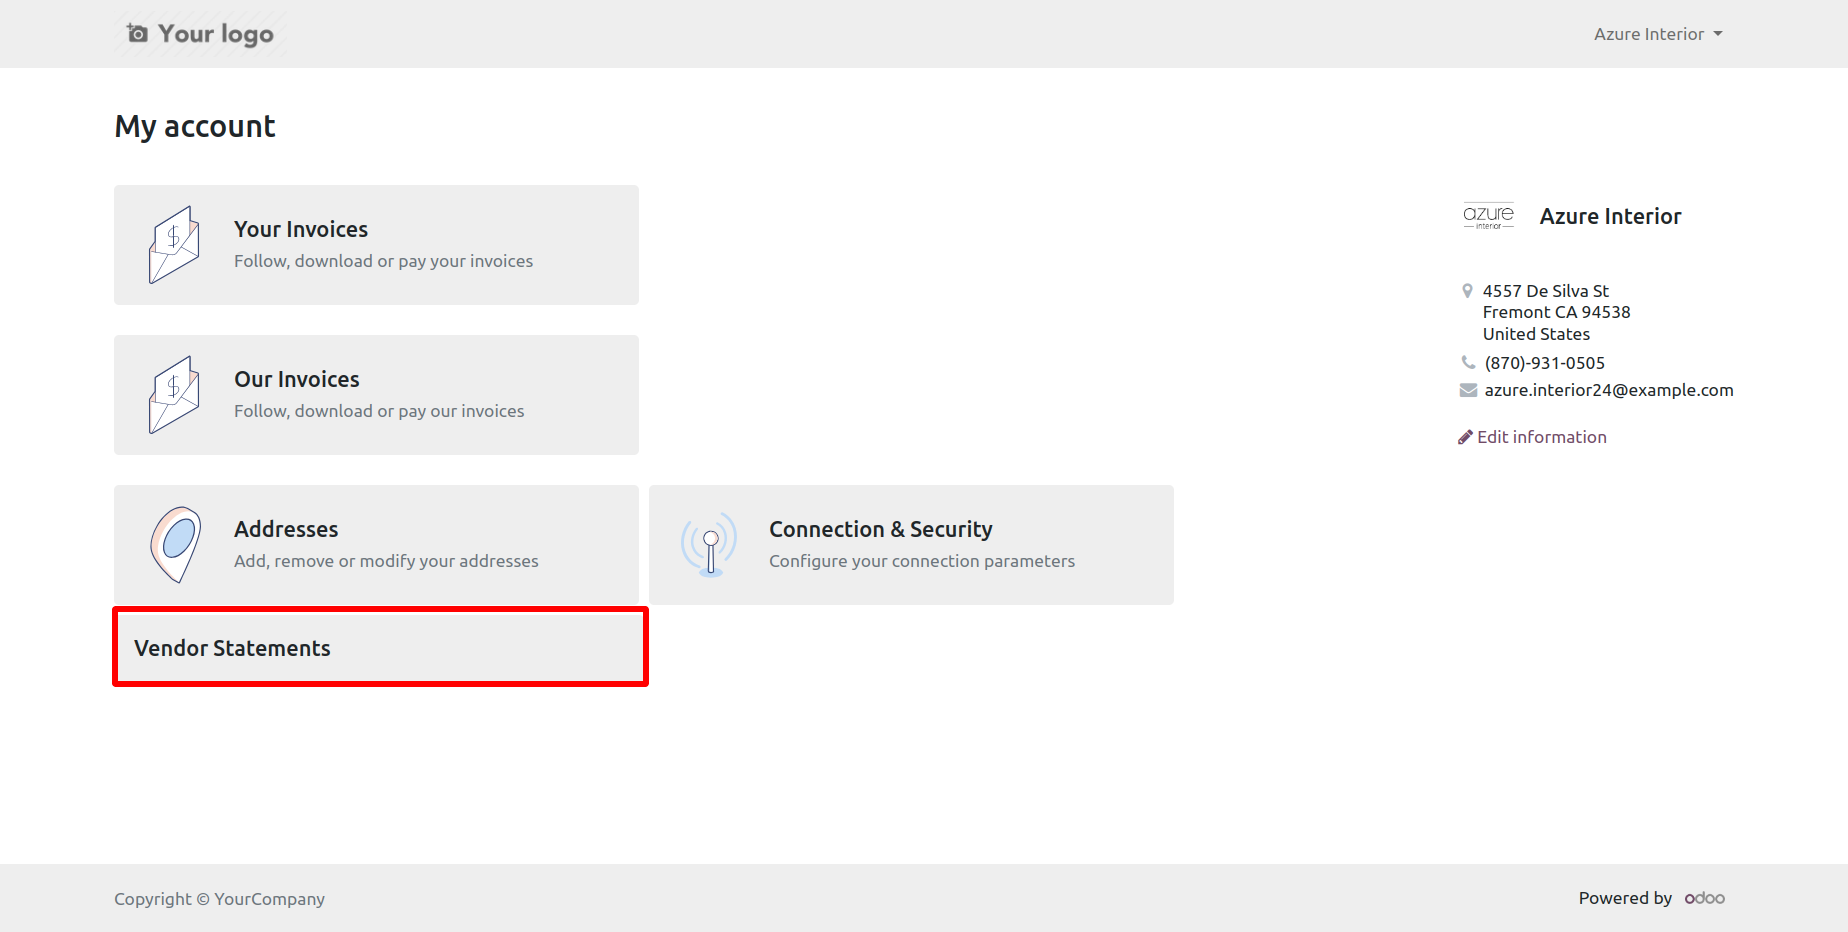Open the Addresses card title
The width and height of the screenshot is (1848, 932).
pos(286,529)
